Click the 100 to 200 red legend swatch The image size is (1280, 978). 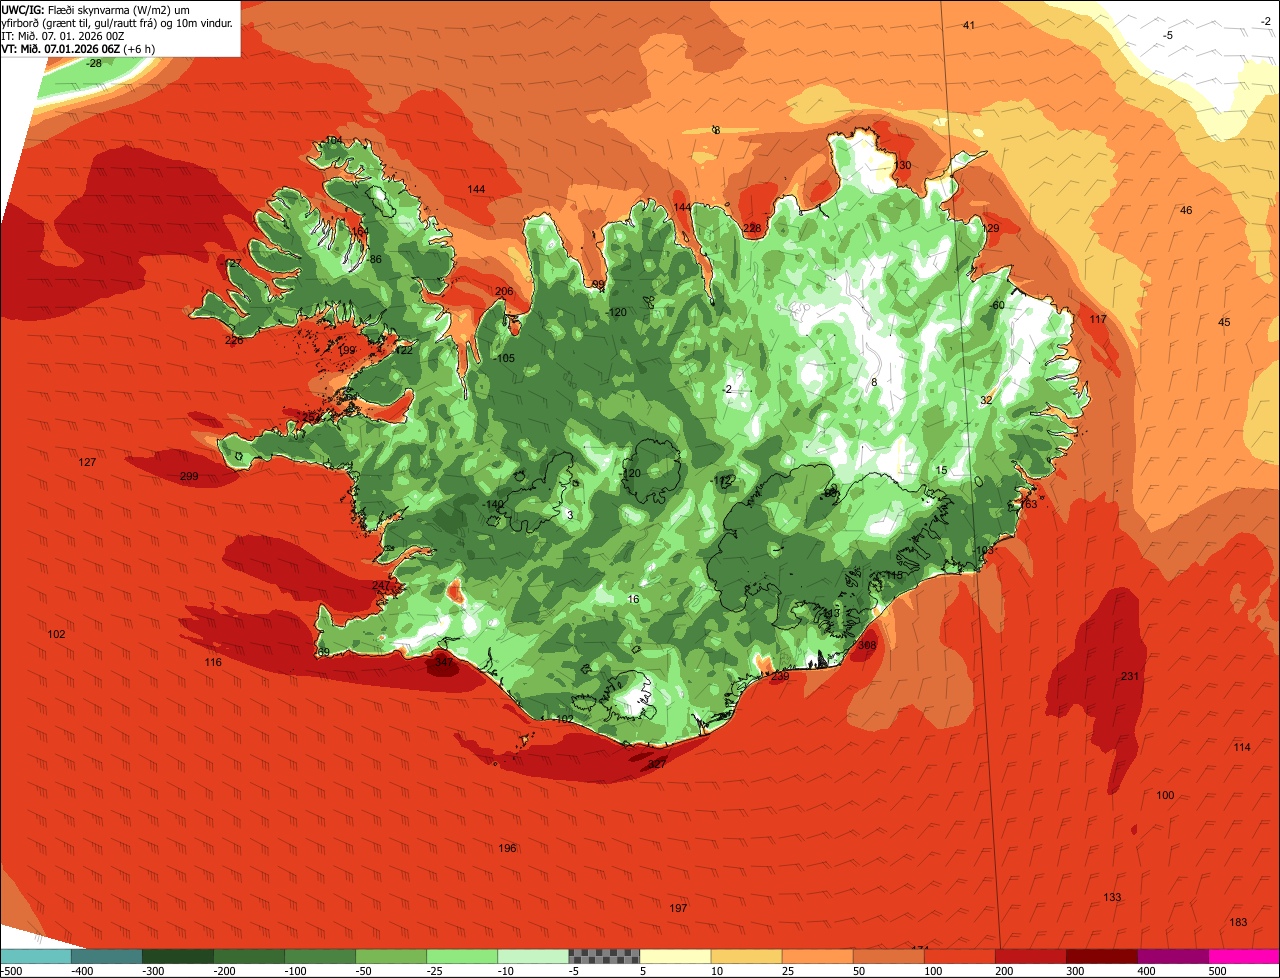click(x=959, y=956)
